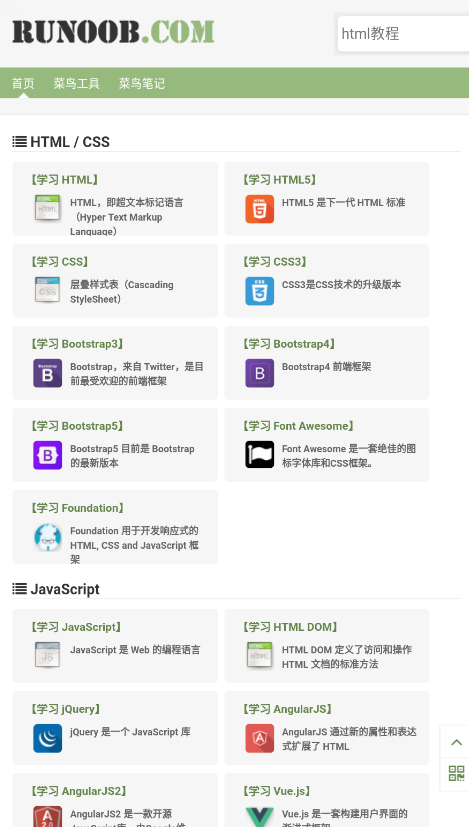Open the 【学习 JavaScript】 link
469x827 pixels.
(76, 627)
